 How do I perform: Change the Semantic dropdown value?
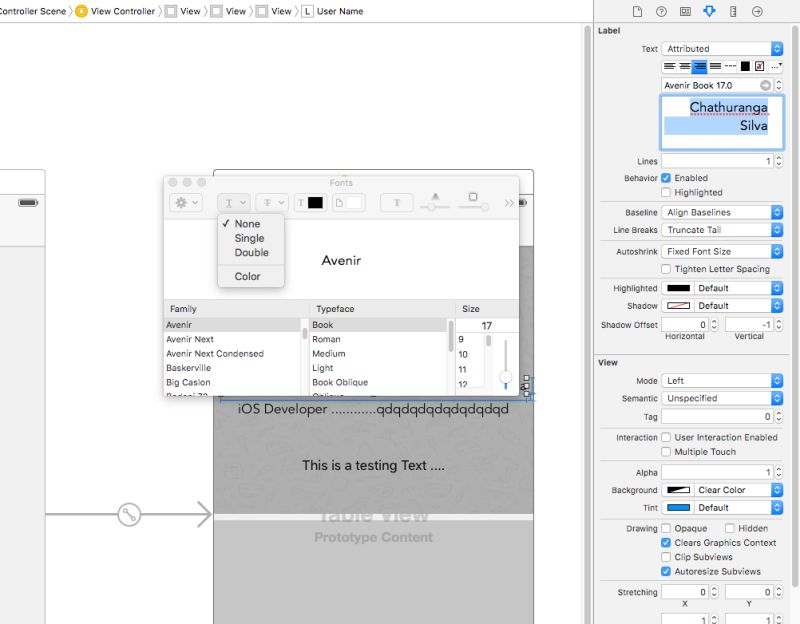pos(720,397)
